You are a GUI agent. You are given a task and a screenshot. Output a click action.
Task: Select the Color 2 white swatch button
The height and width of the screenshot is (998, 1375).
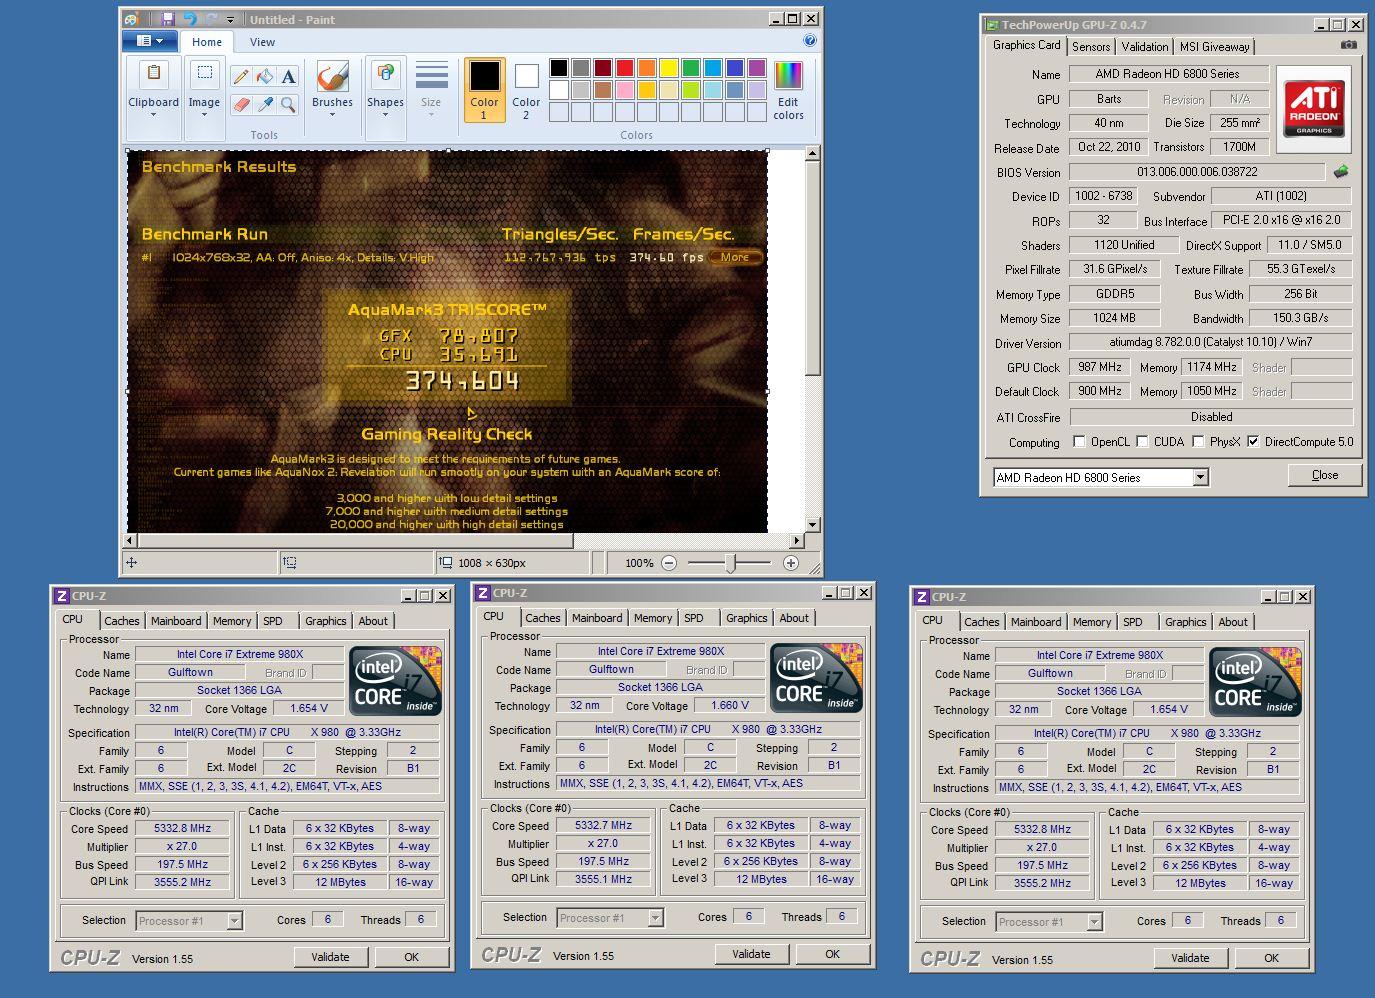click(x=526, y=90)
